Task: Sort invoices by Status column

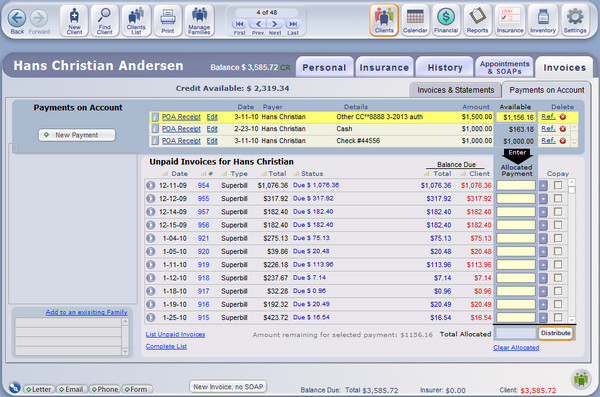Action: point(308,174)
